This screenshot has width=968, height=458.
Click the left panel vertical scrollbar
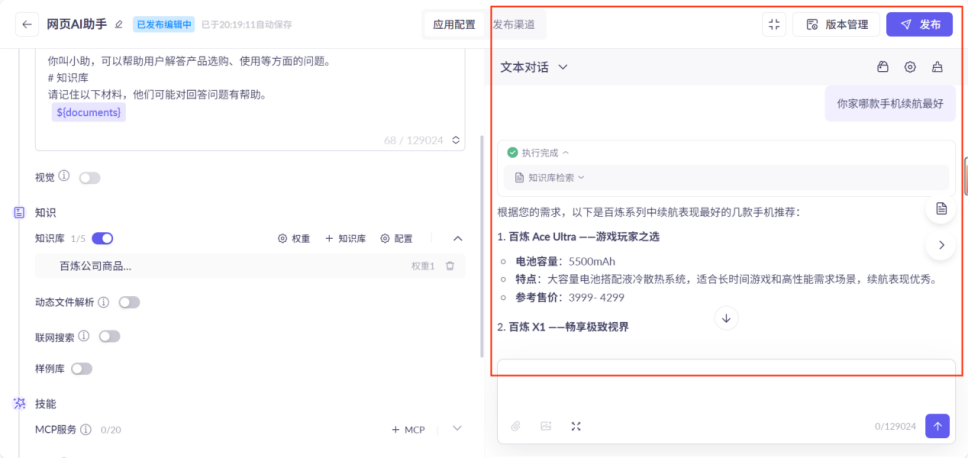(x=482, y=247)
